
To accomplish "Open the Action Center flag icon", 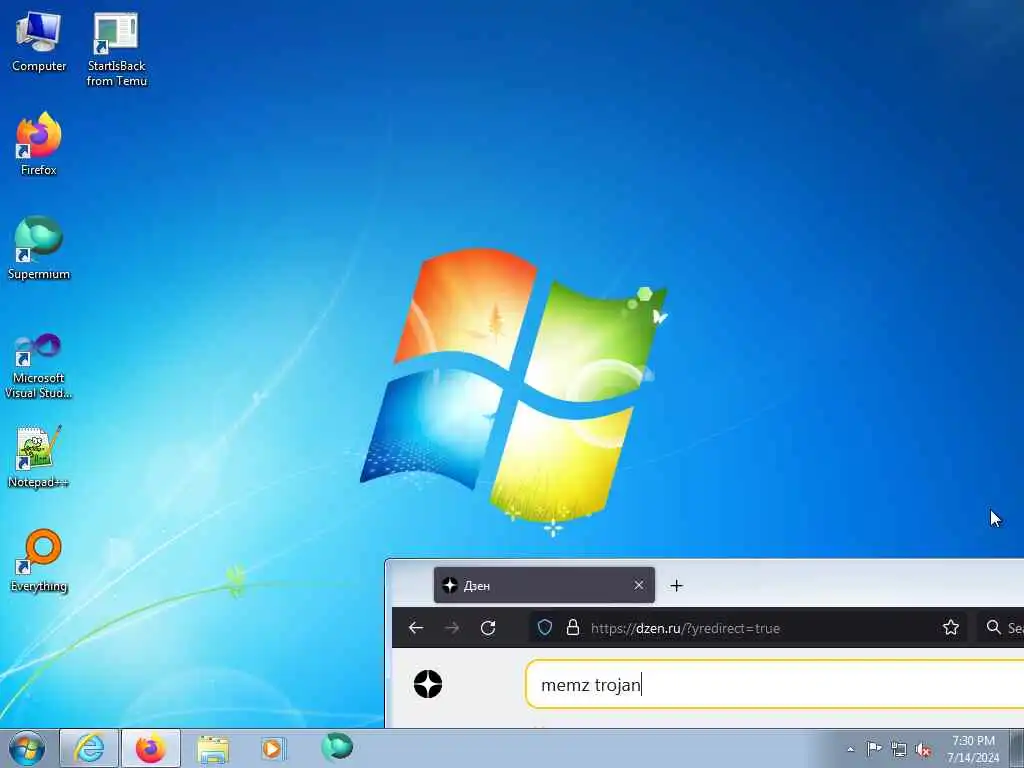I will [874, 749].
